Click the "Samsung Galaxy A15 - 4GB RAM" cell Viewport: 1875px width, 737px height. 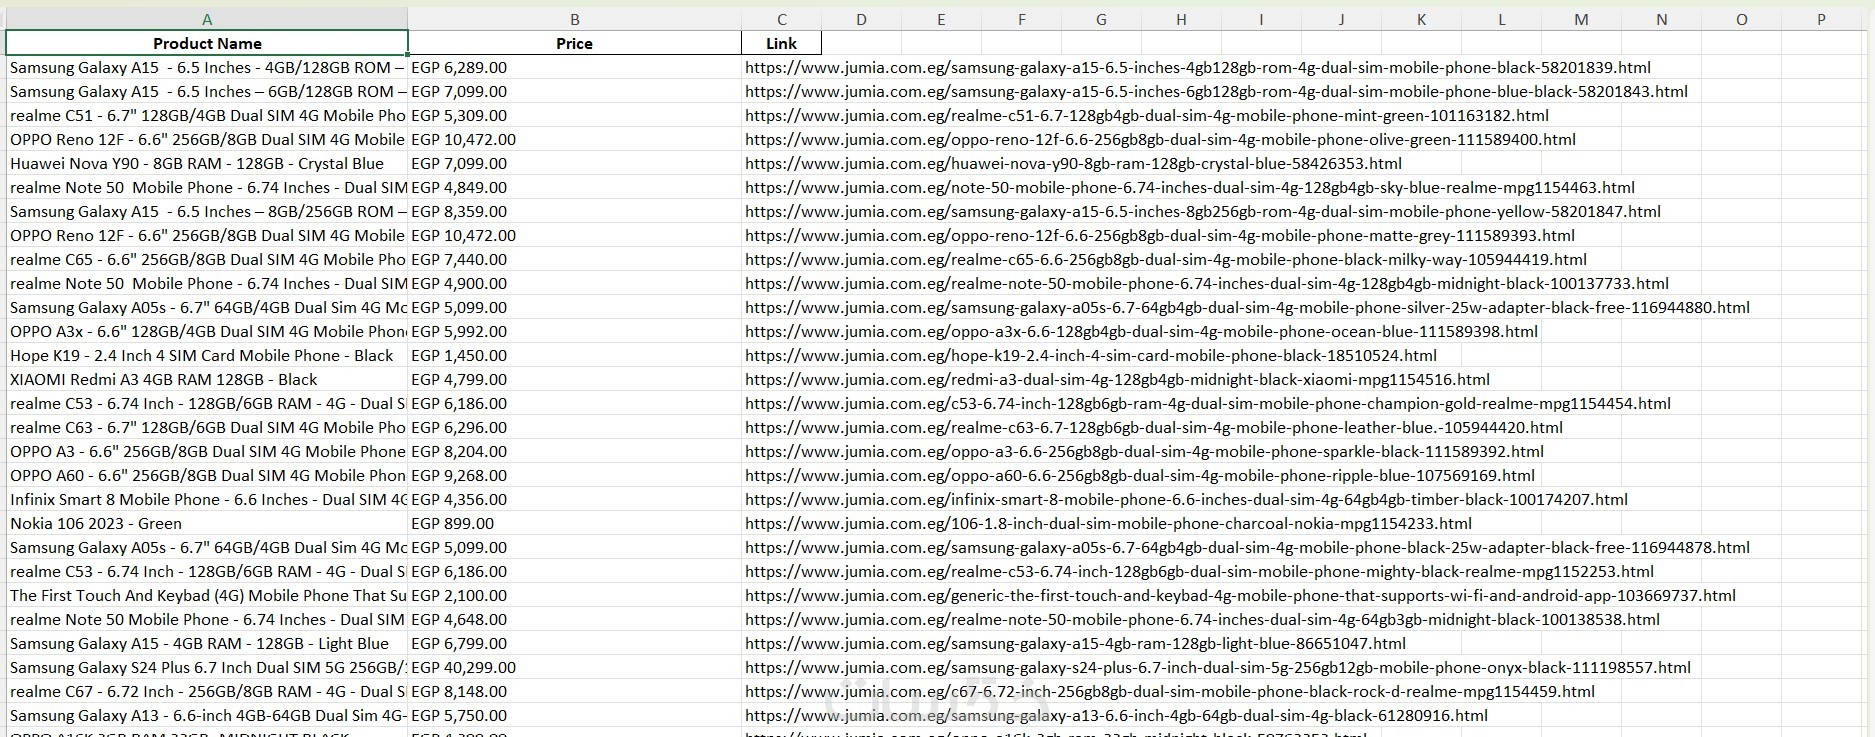[x=207, y=643]
